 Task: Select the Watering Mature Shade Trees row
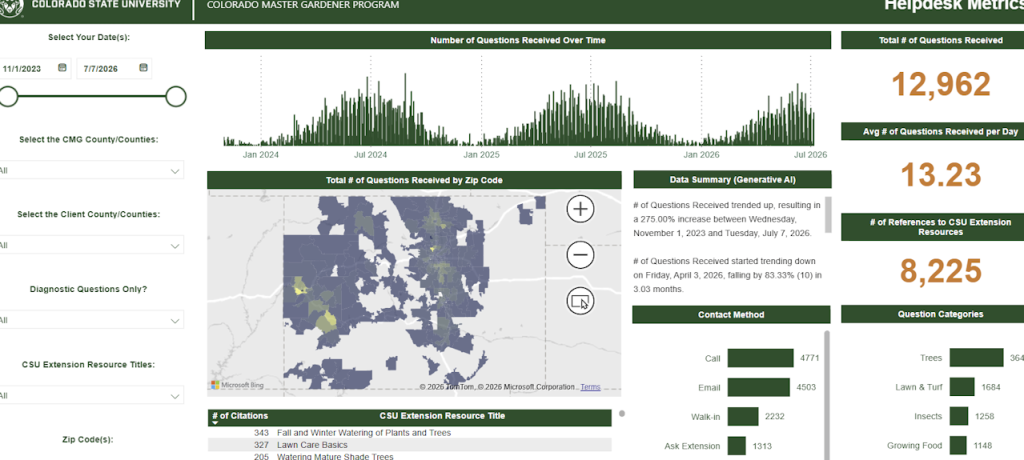[x=409, y=456]
